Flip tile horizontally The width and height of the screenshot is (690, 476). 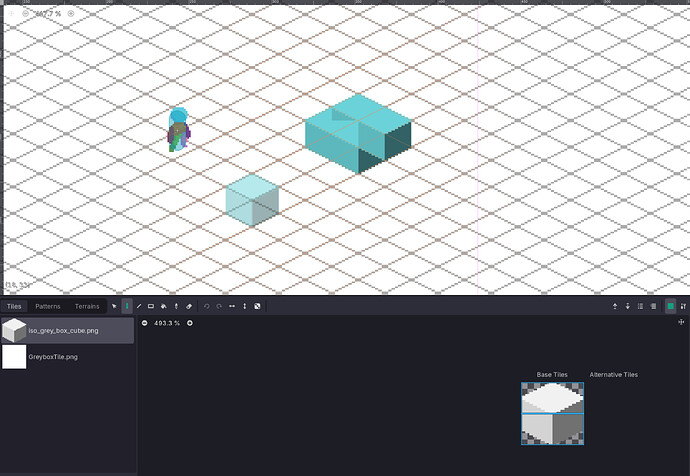(x=232, y=306)
